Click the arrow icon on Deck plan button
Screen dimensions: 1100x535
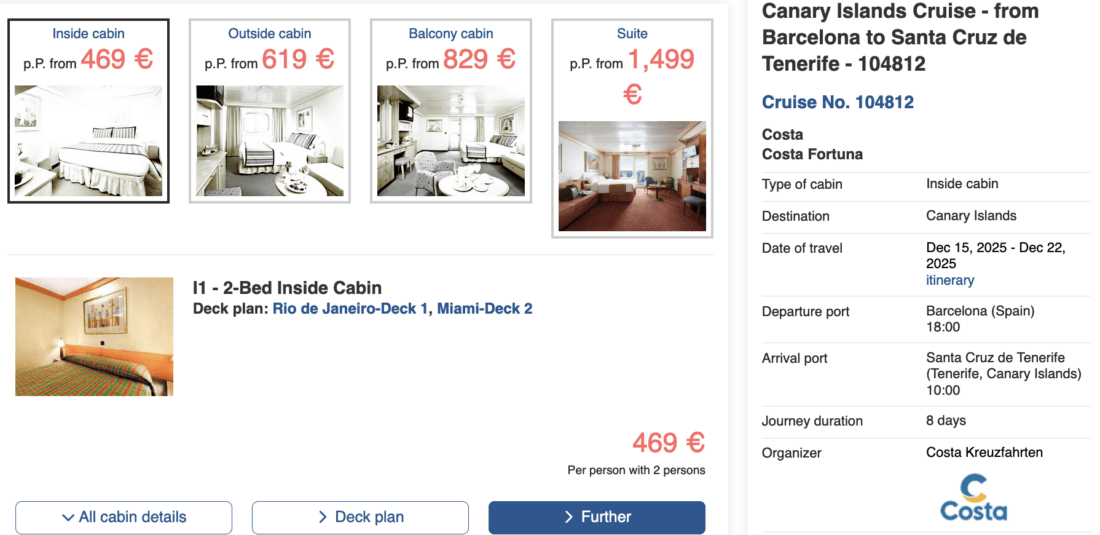323,517
